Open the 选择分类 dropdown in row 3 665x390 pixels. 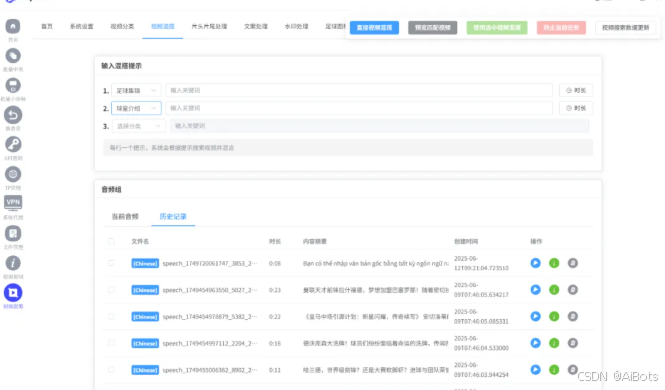[139, 126]
